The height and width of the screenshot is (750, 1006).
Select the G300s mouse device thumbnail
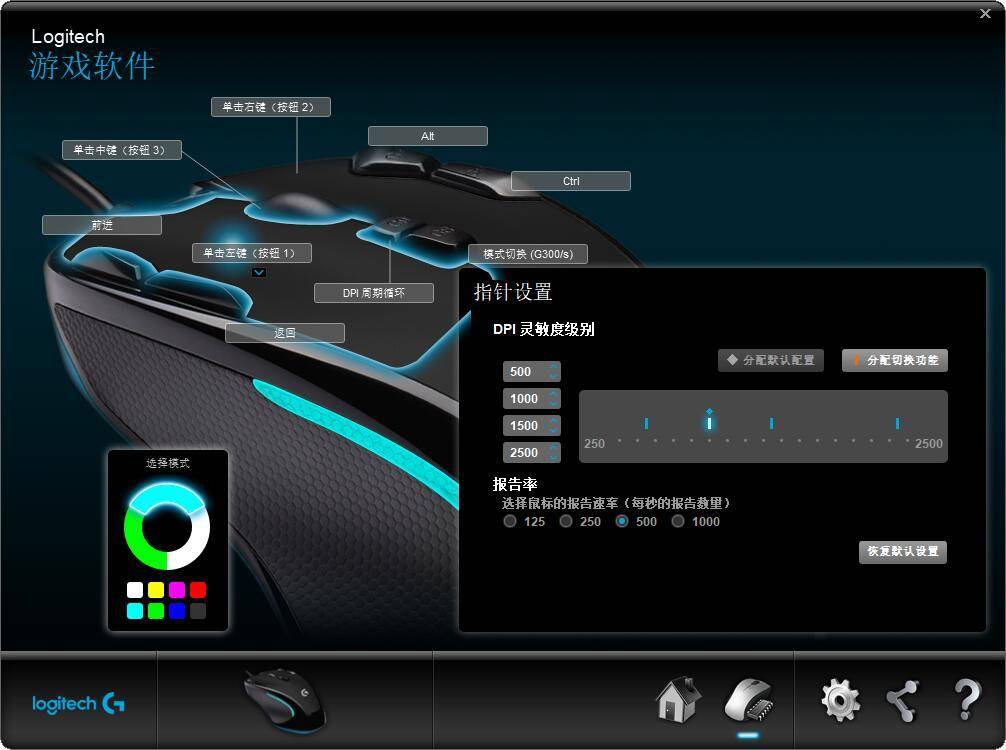(x=284, y=700)
